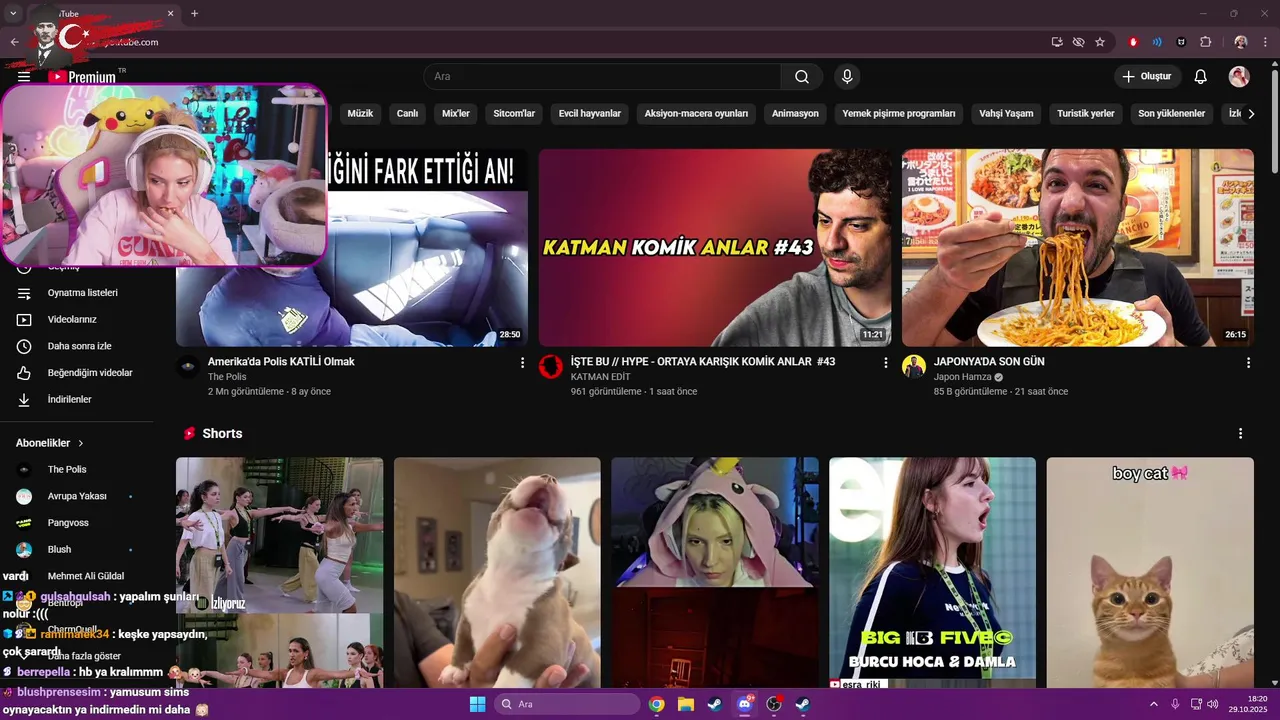Open Shorts section three-dot menu
Viewport: 1280px width, 720px height.
pos(1240,434)
